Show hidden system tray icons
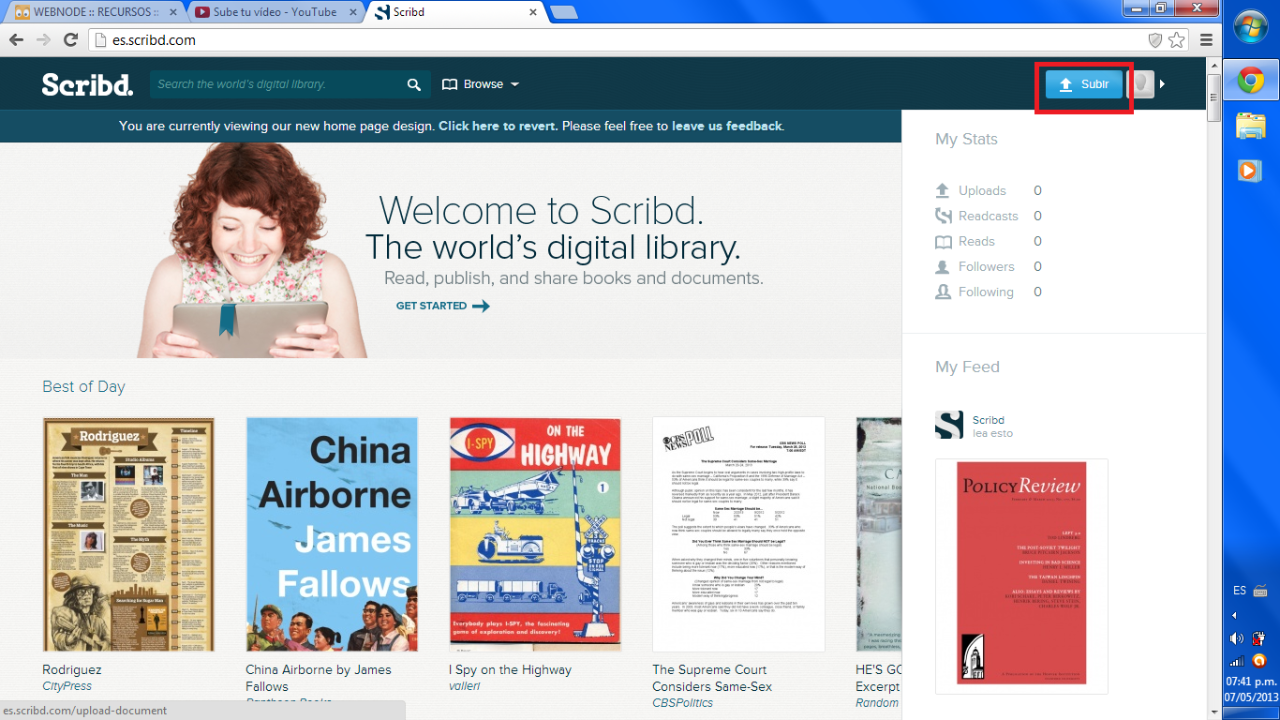Screen dimensions: 1280x720 [x=1234, y=615]
